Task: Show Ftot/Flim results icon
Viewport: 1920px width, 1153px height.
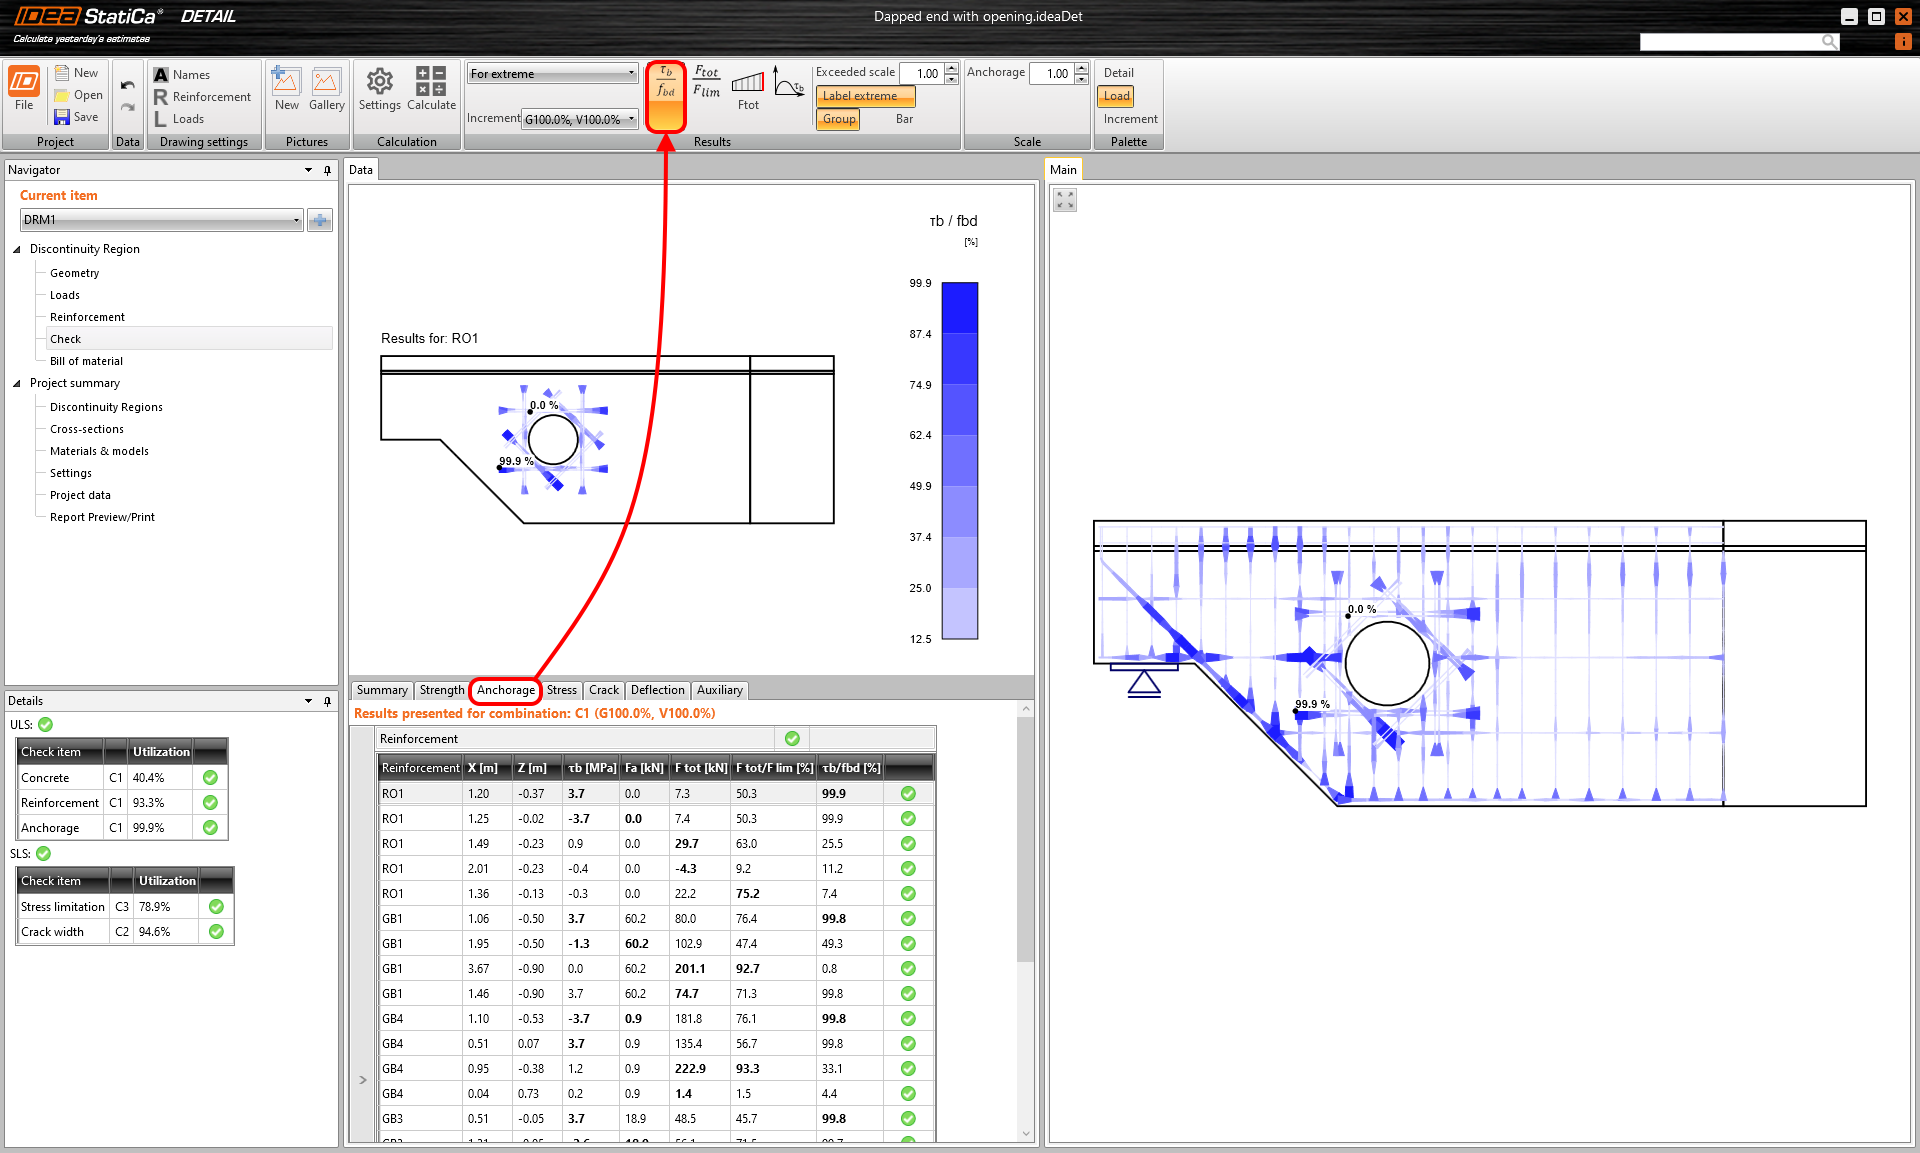Action: (707, 82)
